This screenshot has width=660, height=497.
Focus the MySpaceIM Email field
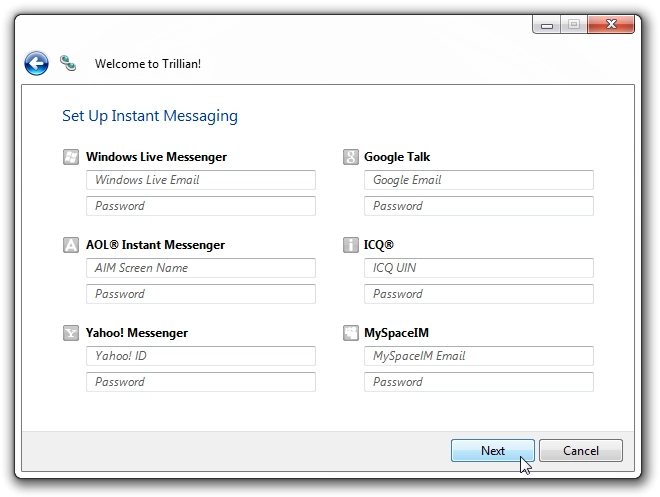coord(479,356)
